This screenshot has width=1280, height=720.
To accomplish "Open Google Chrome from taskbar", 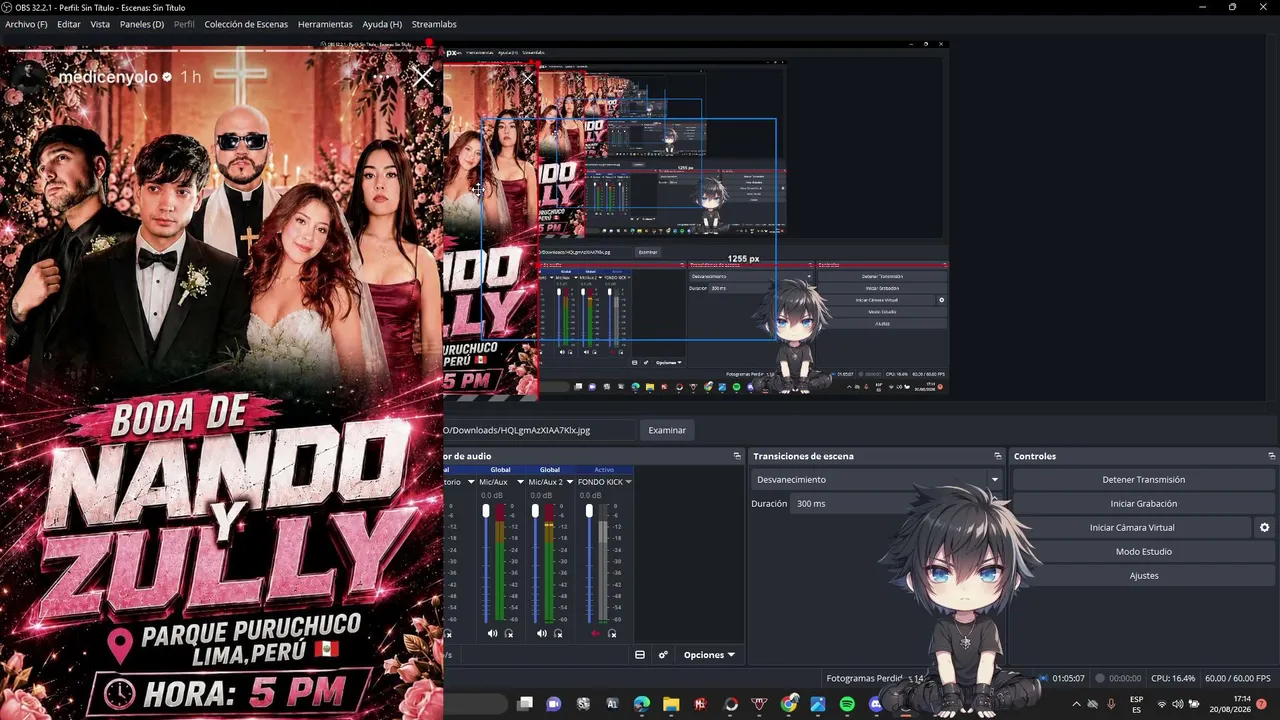I will tap(789, 705).
